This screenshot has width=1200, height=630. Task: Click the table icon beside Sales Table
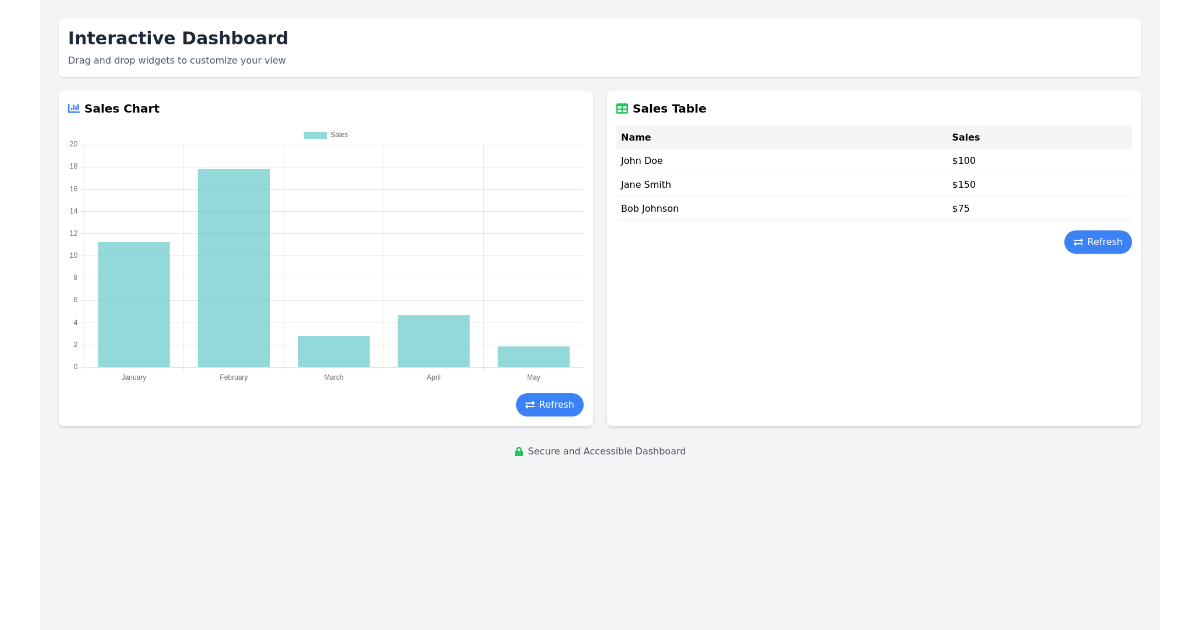pyautogui.click(x=622, y=108)
